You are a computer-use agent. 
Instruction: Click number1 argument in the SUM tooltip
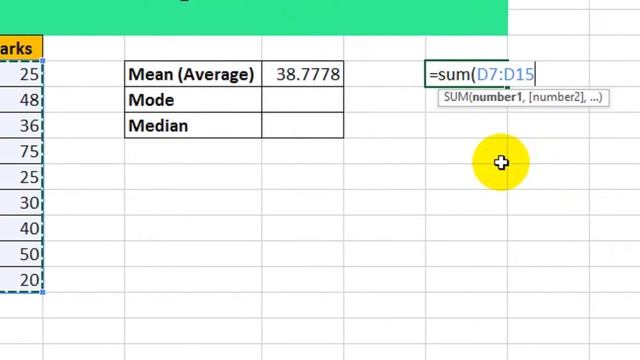tap(497, 97)
